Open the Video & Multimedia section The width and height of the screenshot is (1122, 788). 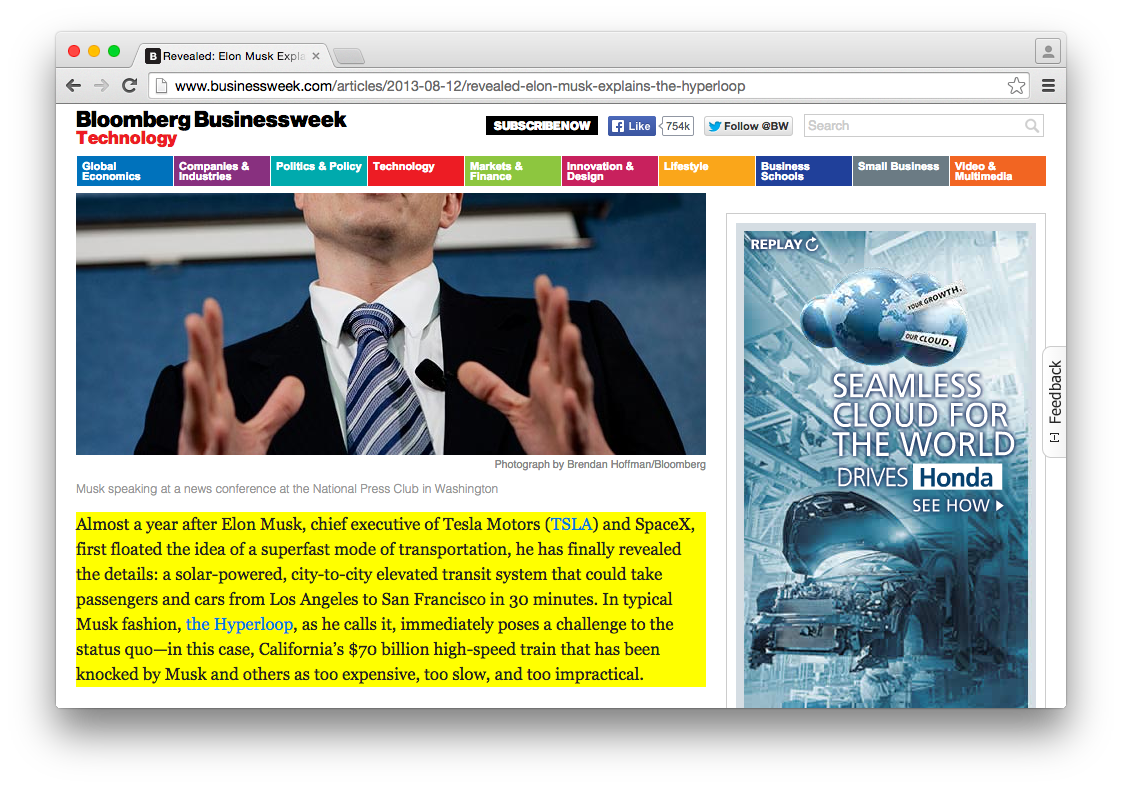[998, 171]
